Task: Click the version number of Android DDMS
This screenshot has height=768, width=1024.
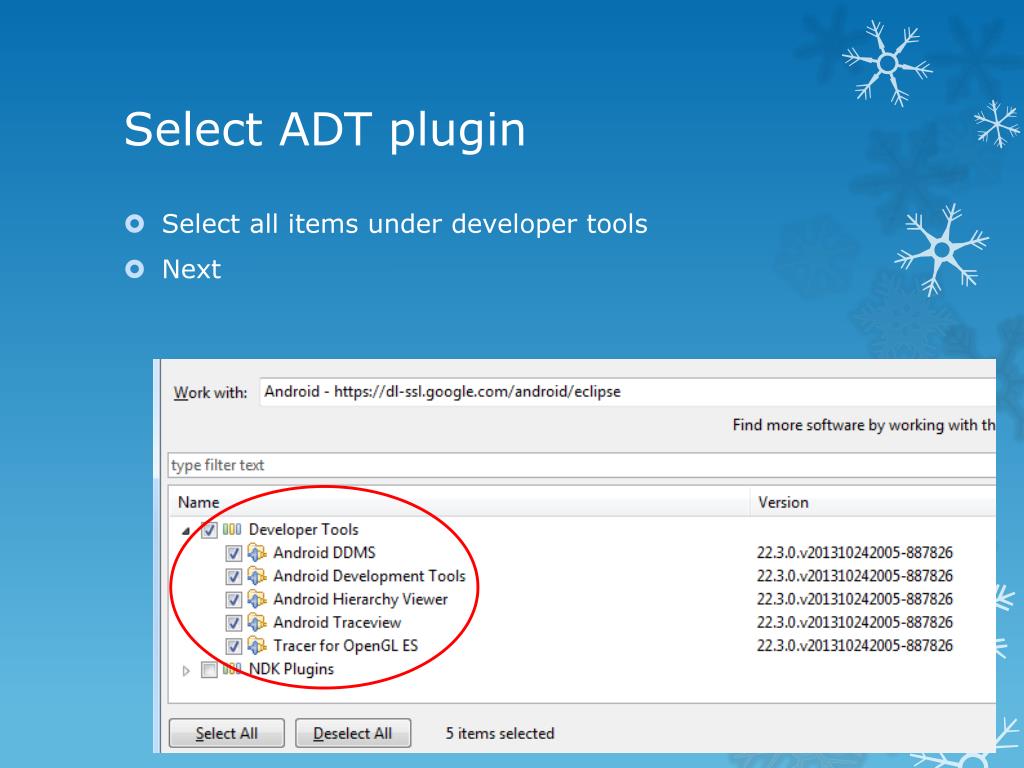Action: (855, 552)
